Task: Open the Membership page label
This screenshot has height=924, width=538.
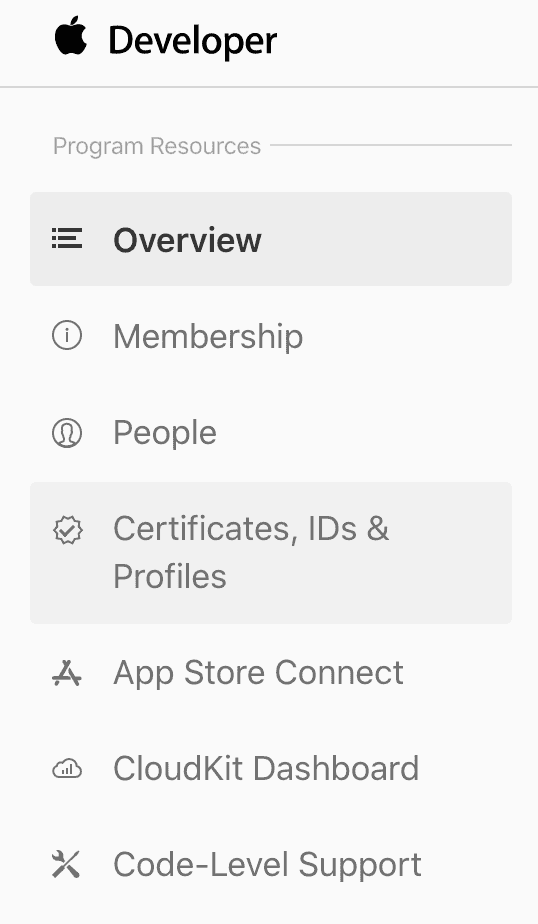Action: click(x=208, y=336)
